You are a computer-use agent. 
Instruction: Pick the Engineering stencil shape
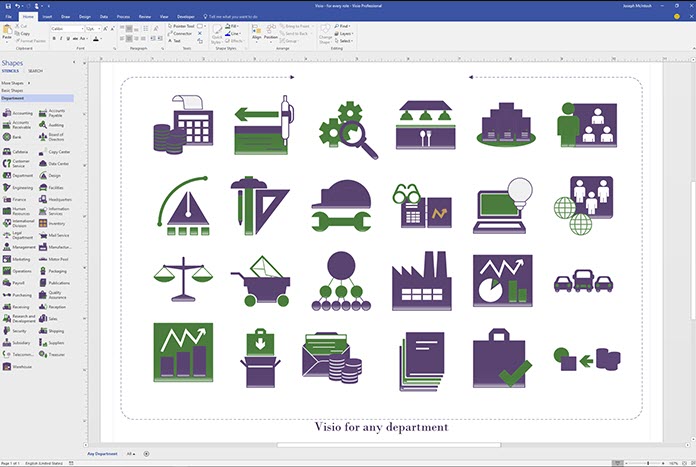[18, 188]
